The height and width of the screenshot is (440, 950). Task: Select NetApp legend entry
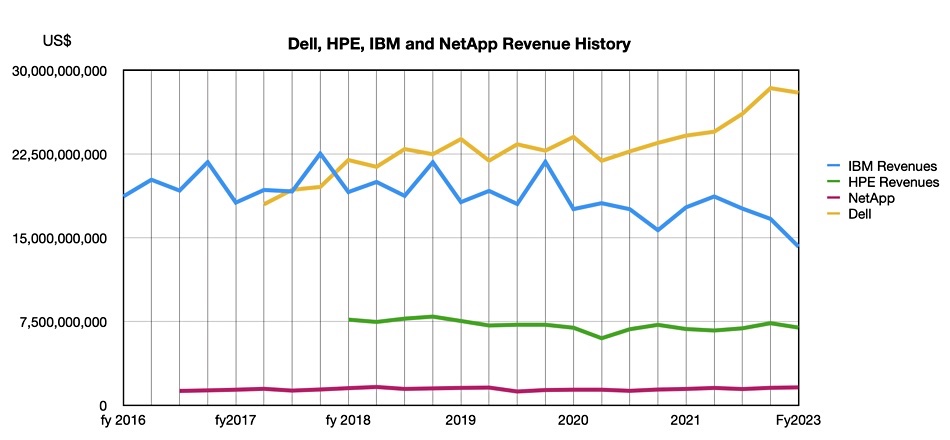point(860,198)
